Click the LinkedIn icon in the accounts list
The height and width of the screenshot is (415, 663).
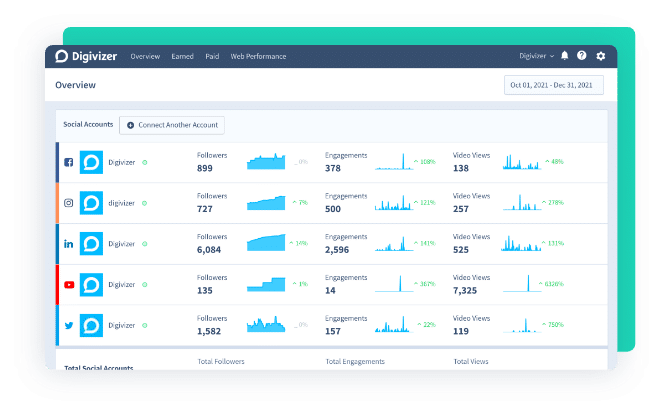(68, 244)
